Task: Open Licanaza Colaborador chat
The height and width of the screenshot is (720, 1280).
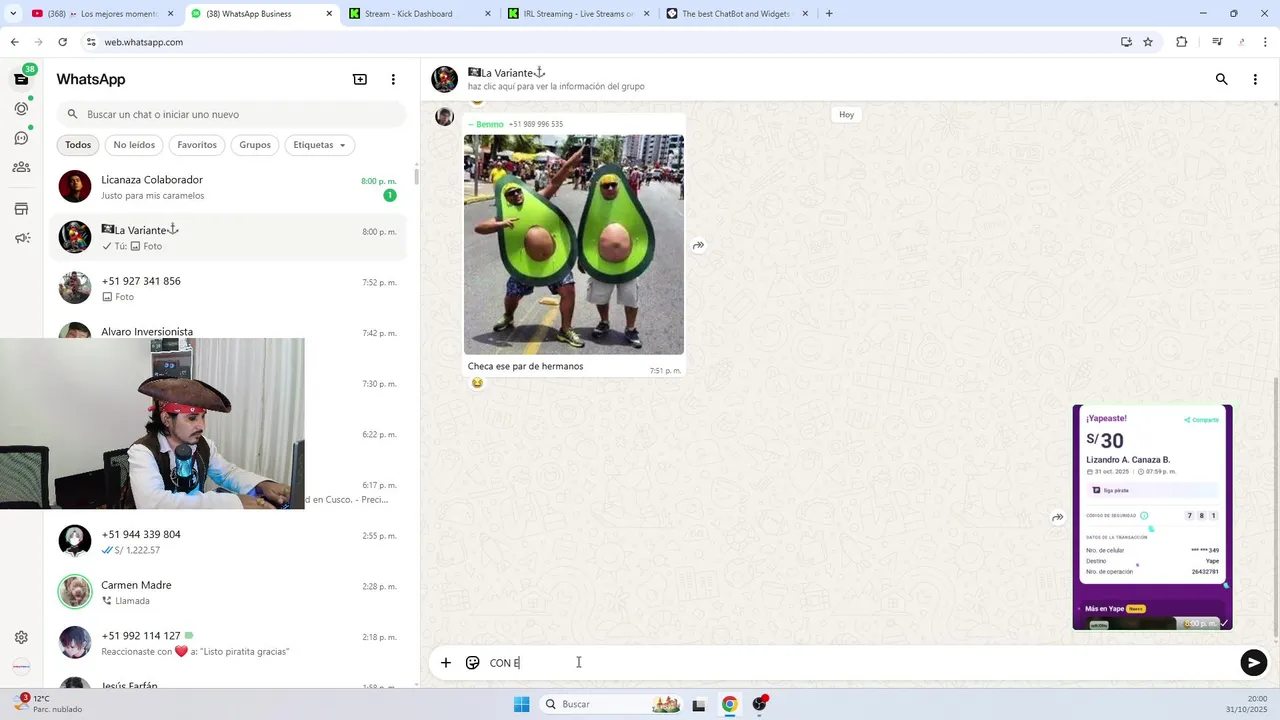Action: point(228,187)
